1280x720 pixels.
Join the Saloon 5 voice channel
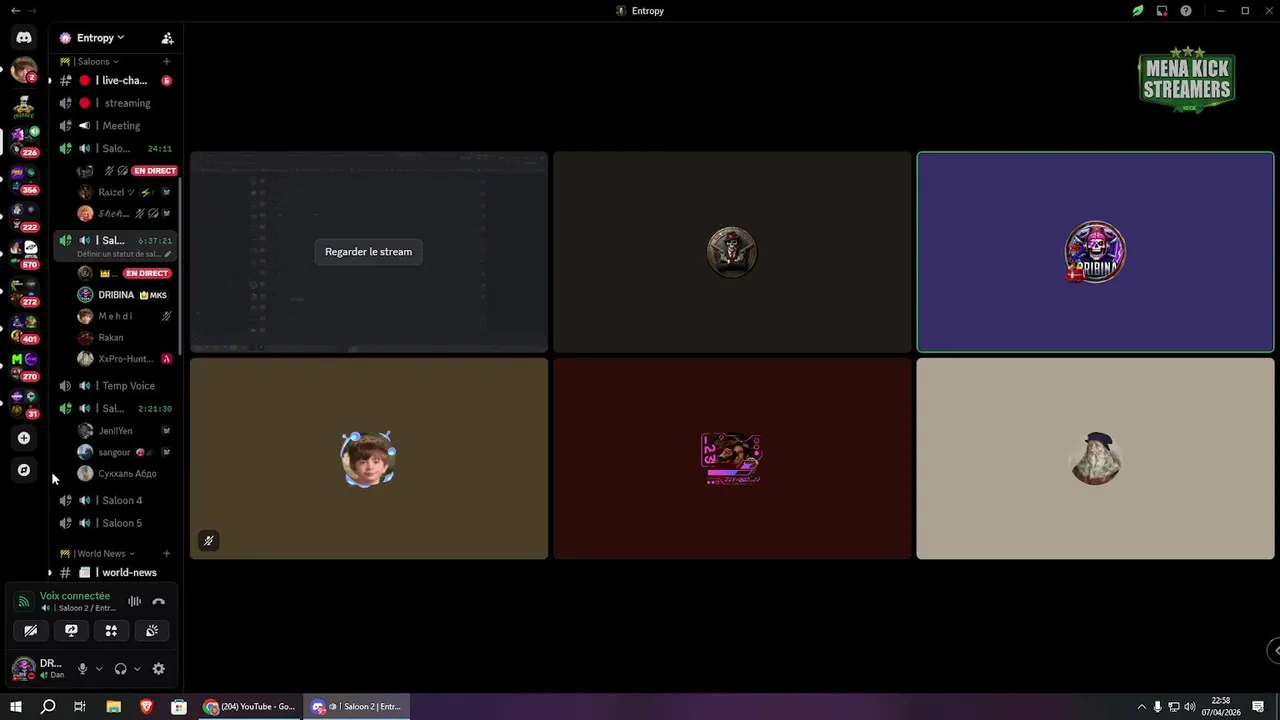click(115, 523)
